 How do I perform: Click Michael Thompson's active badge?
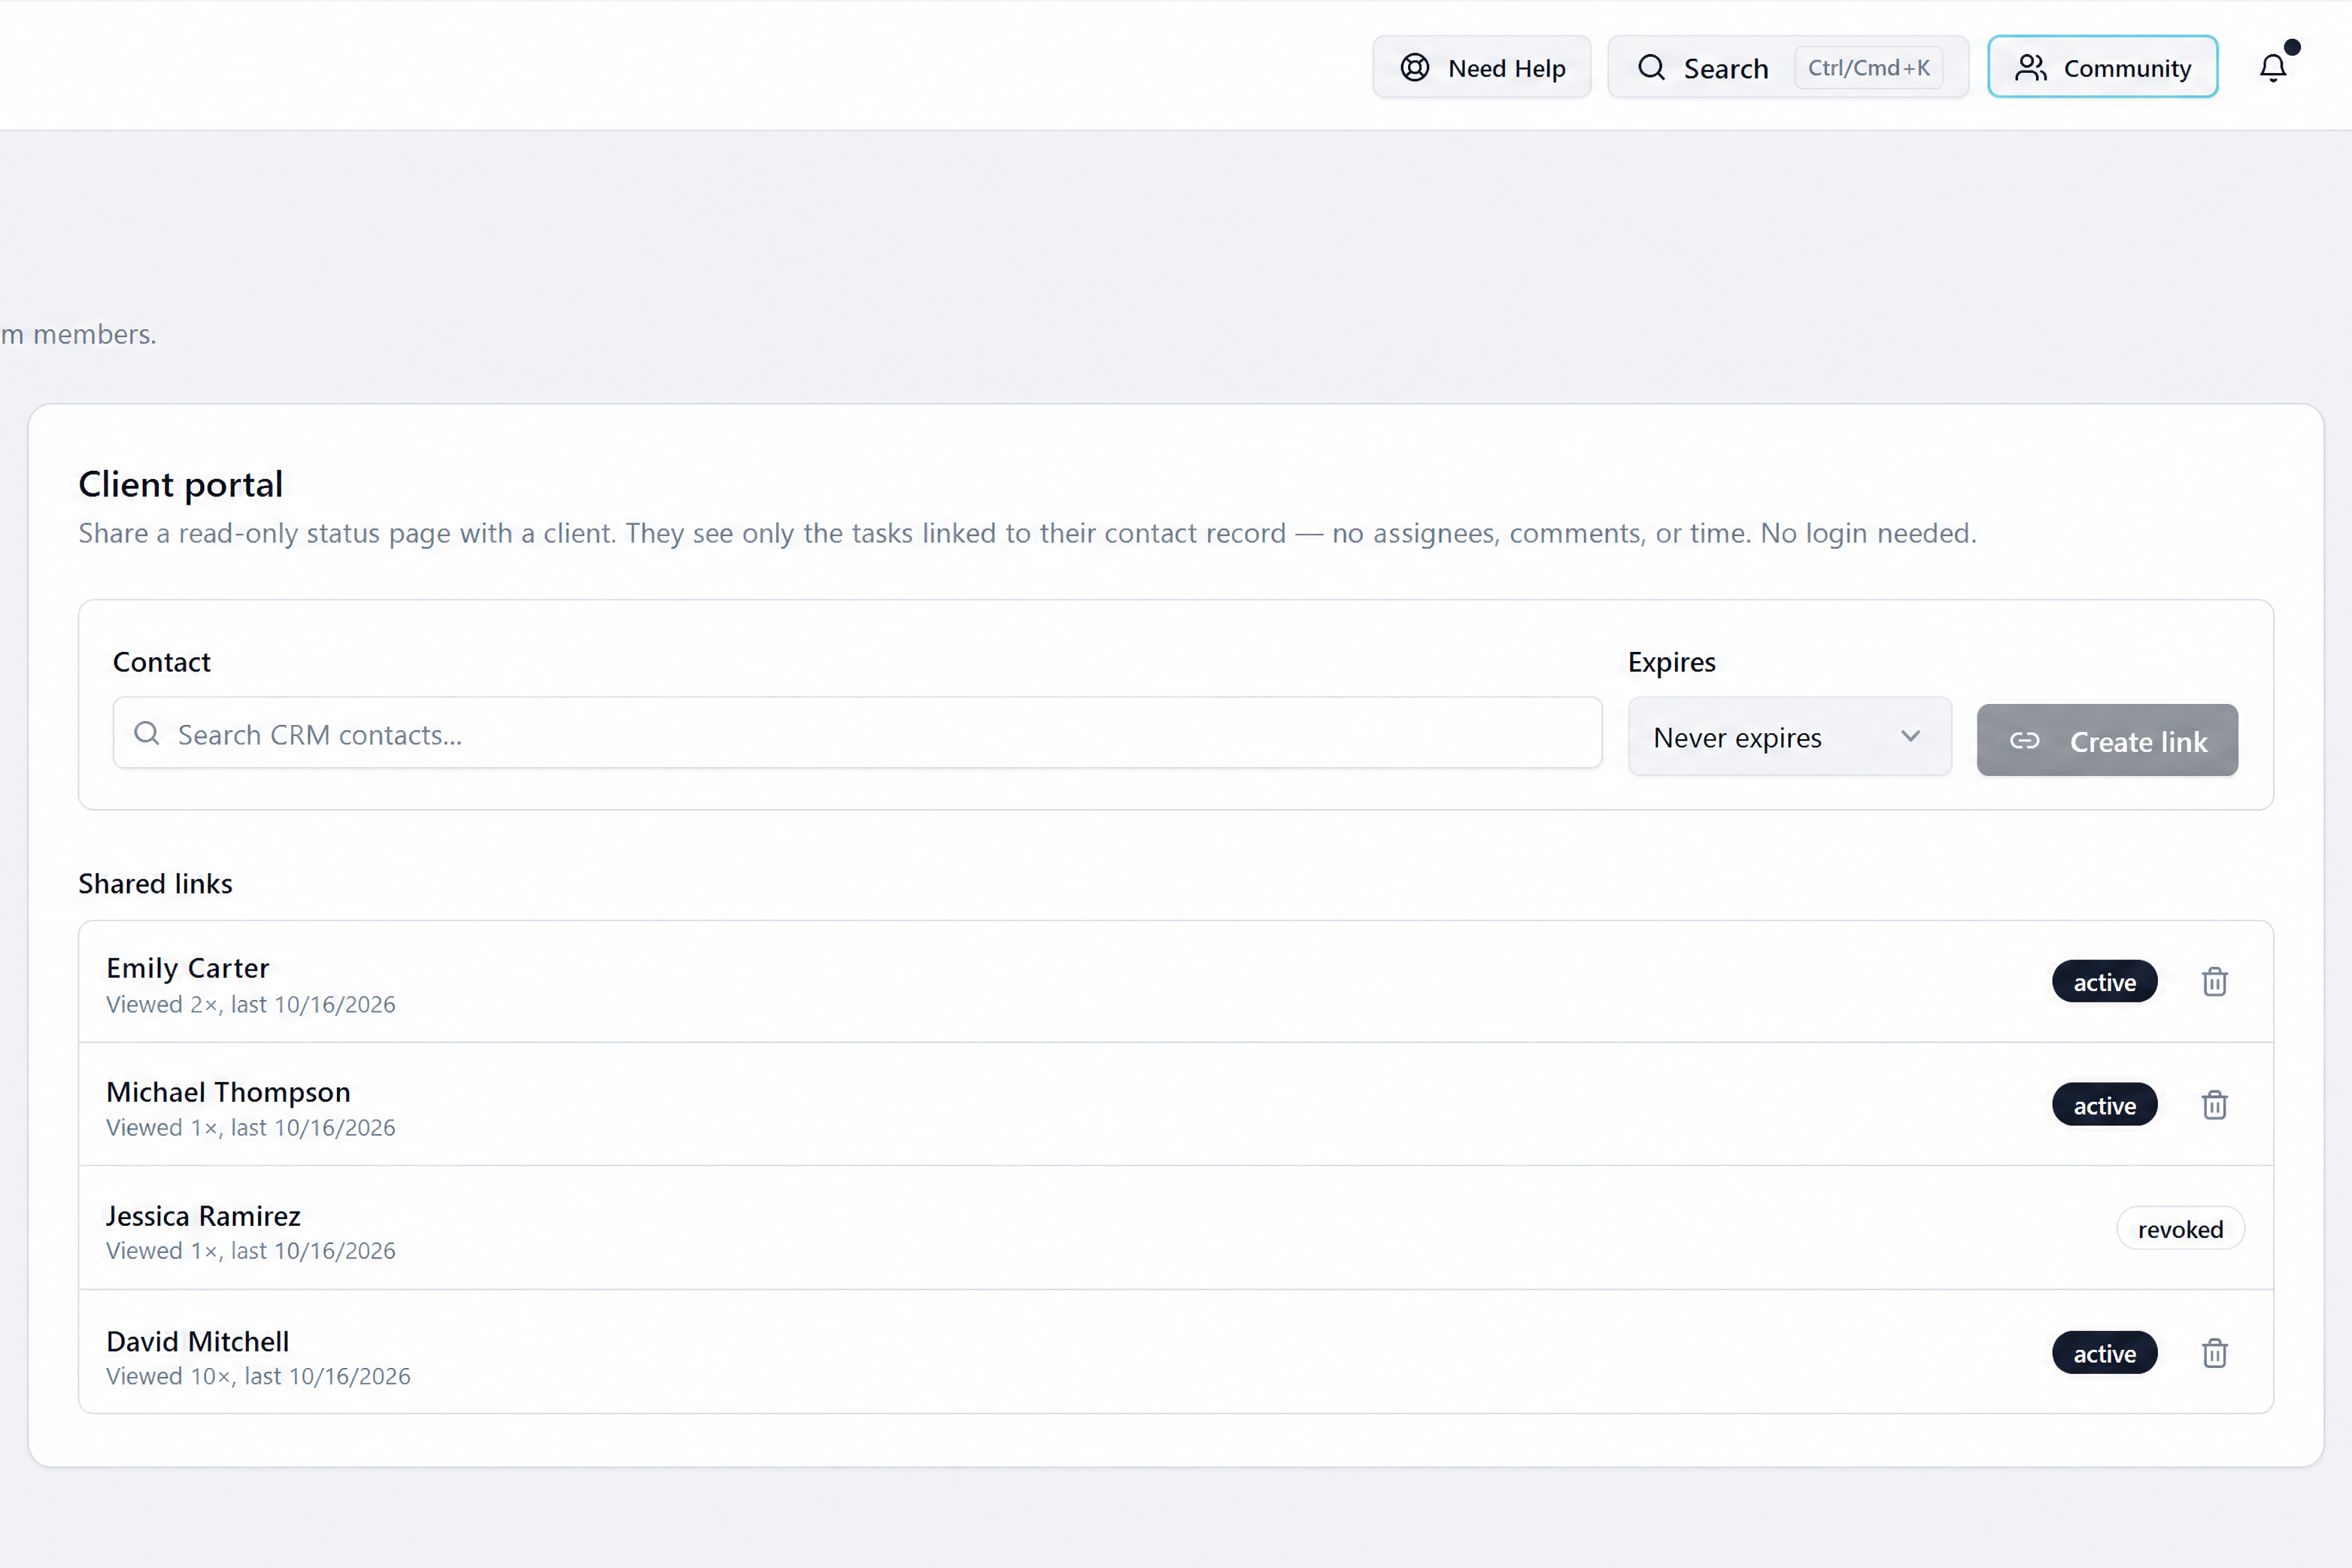click(x=2104, y=1104)
